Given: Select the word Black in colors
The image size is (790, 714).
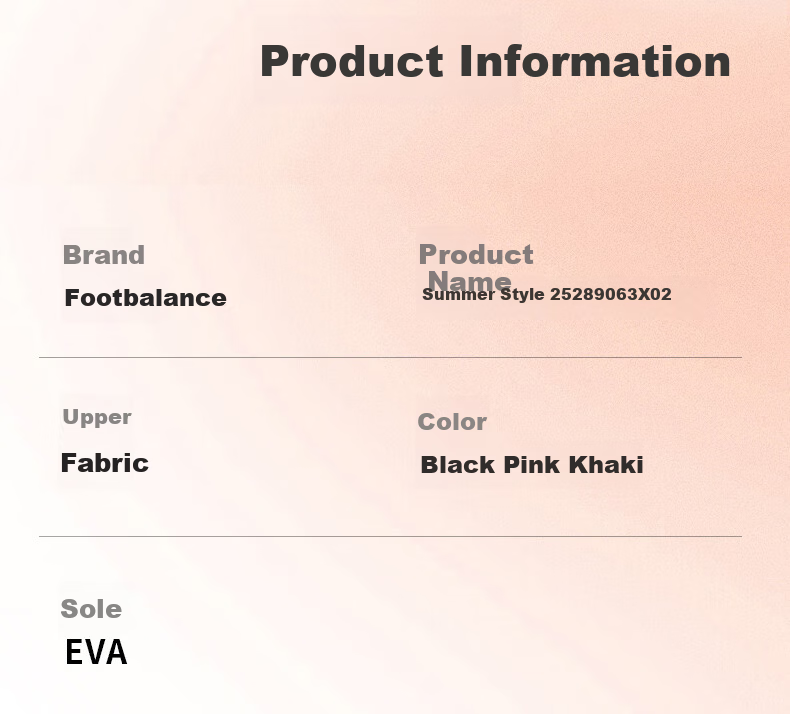Looking at the screenshot, I should tap(457, 465).
